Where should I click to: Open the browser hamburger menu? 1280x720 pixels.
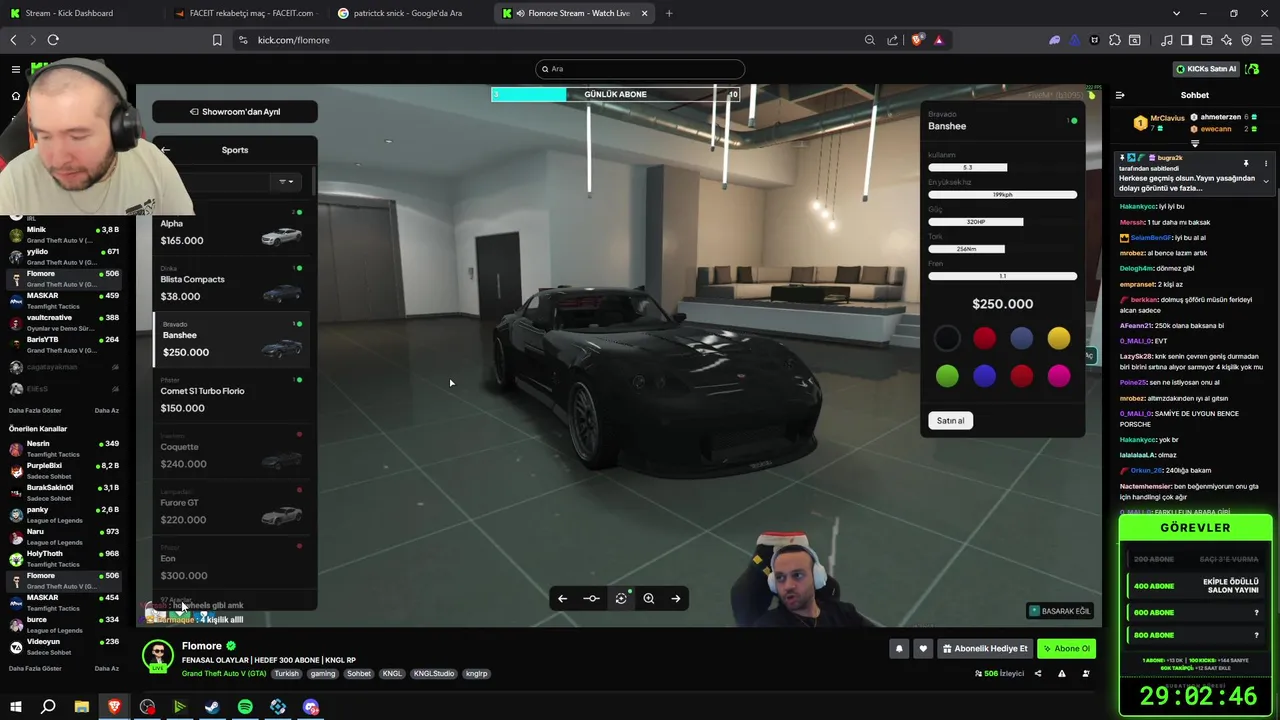coord(1266,40)
